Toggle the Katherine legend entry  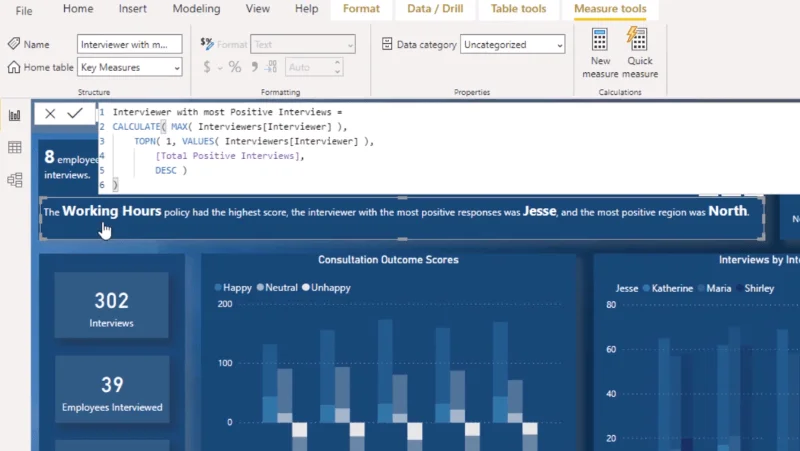pyautogui.click(x=667, y=288)
